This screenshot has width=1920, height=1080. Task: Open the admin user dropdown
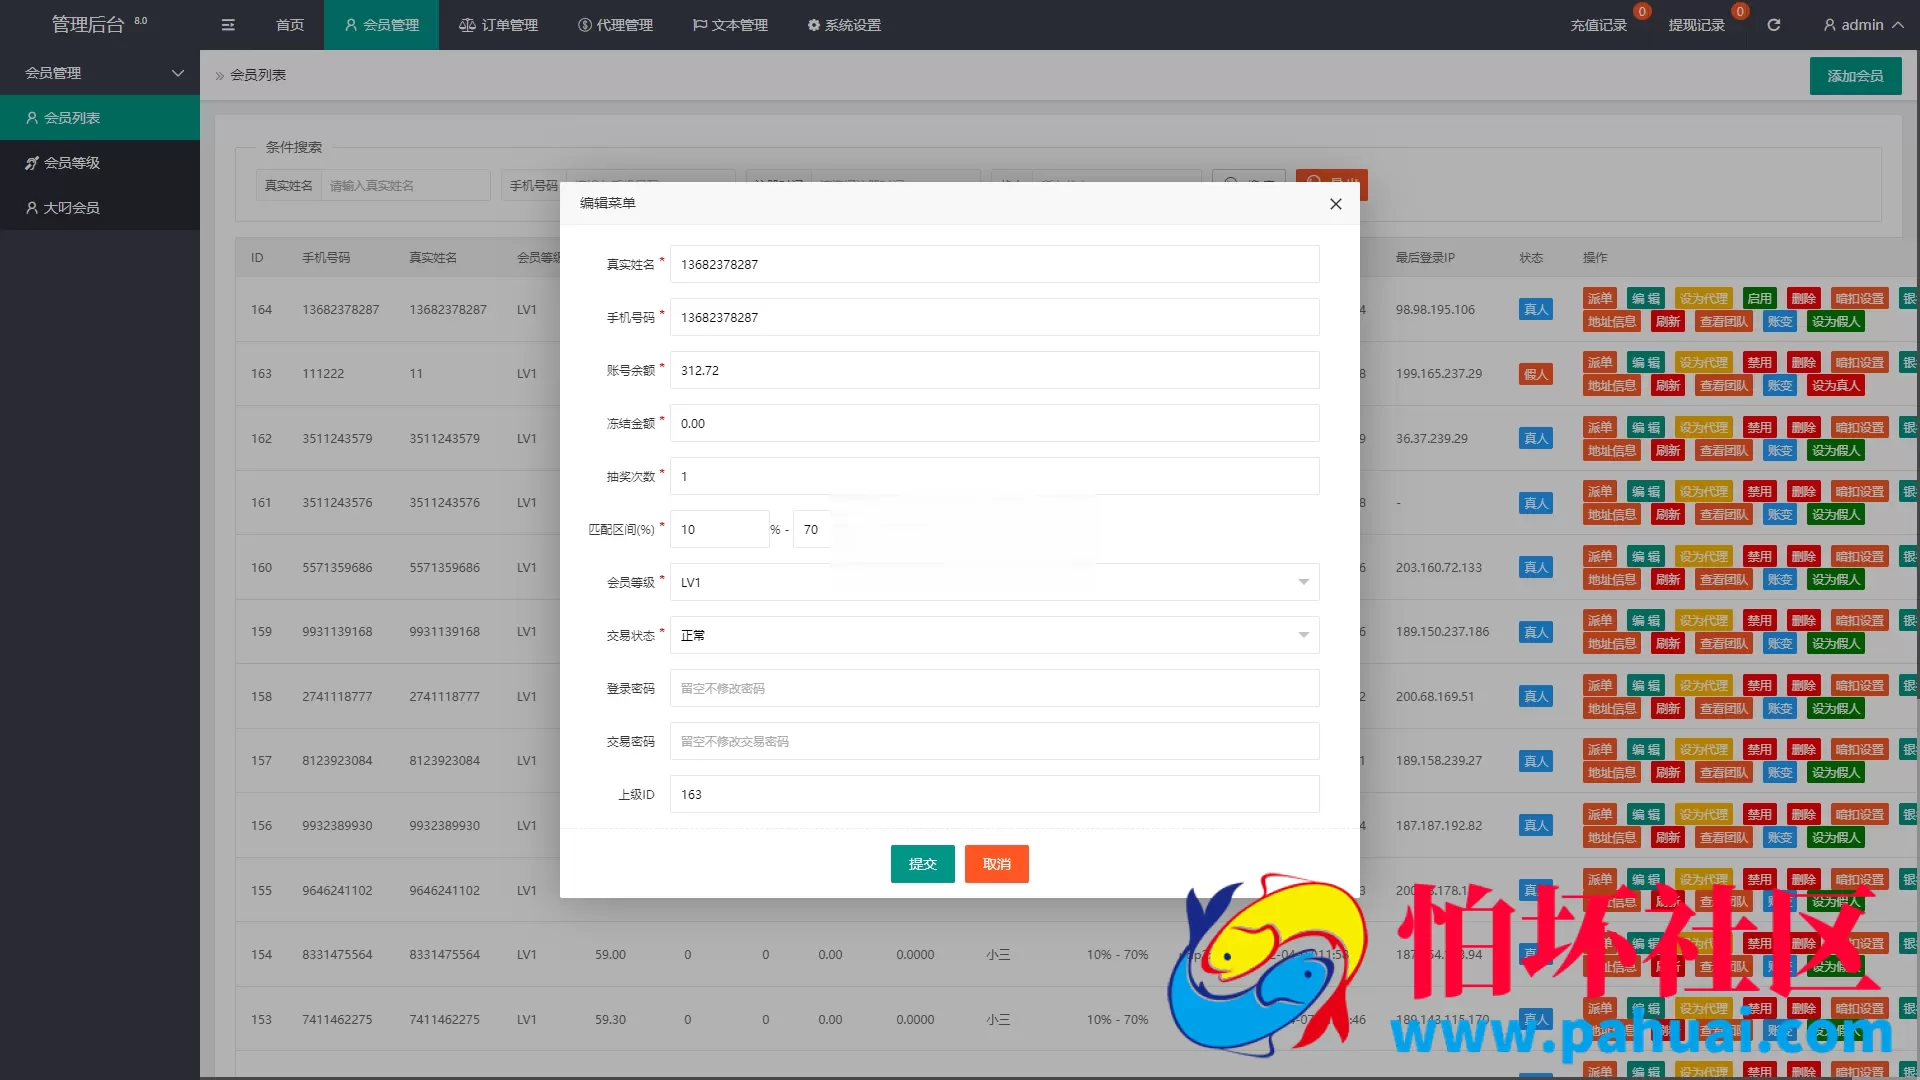click(1862, 25)
